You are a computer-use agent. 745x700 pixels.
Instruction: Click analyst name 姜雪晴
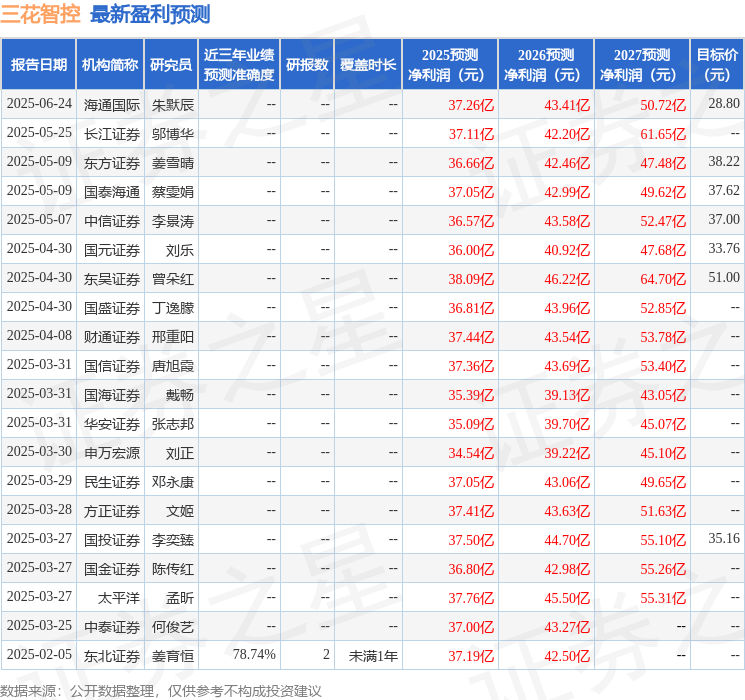(x=173, y=163)
